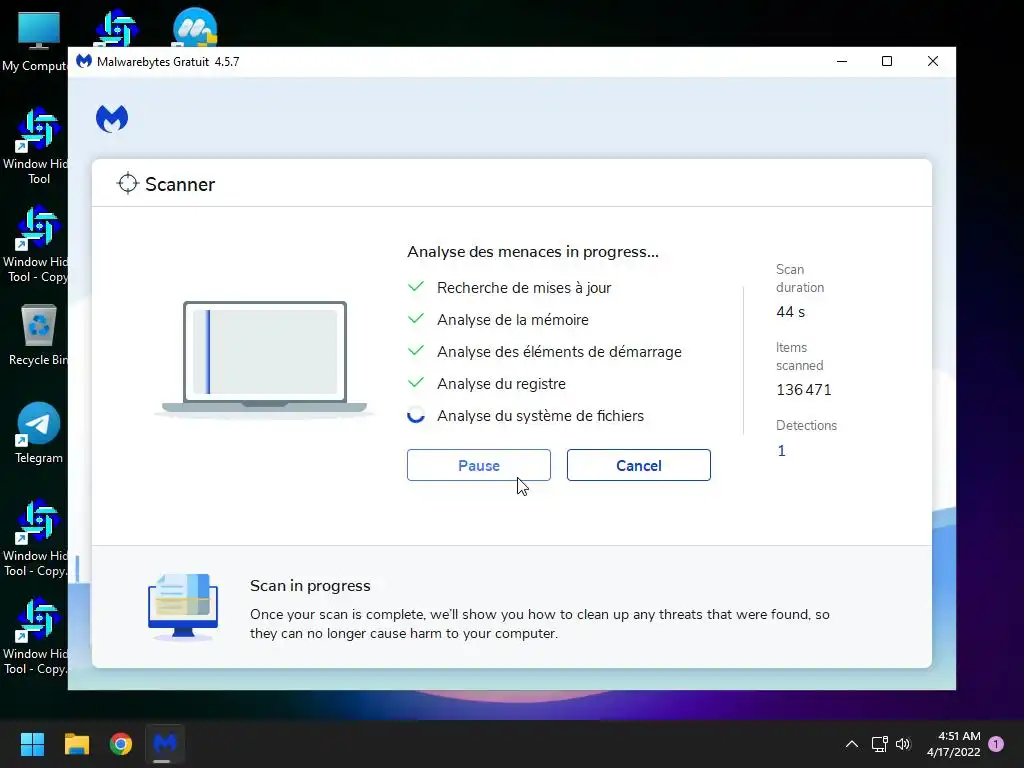Select the Window Hide Tool desktop shortcut
This screenshot has height=768, width=1024.
[x=35, y=146]
